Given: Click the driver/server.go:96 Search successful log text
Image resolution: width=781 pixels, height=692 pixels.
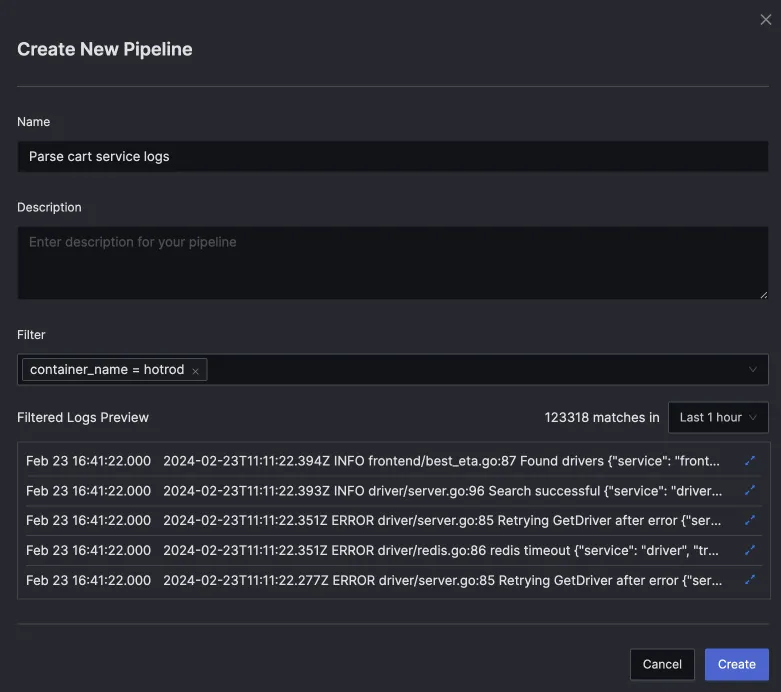Looking at the screenshot, I should (442, 491).
